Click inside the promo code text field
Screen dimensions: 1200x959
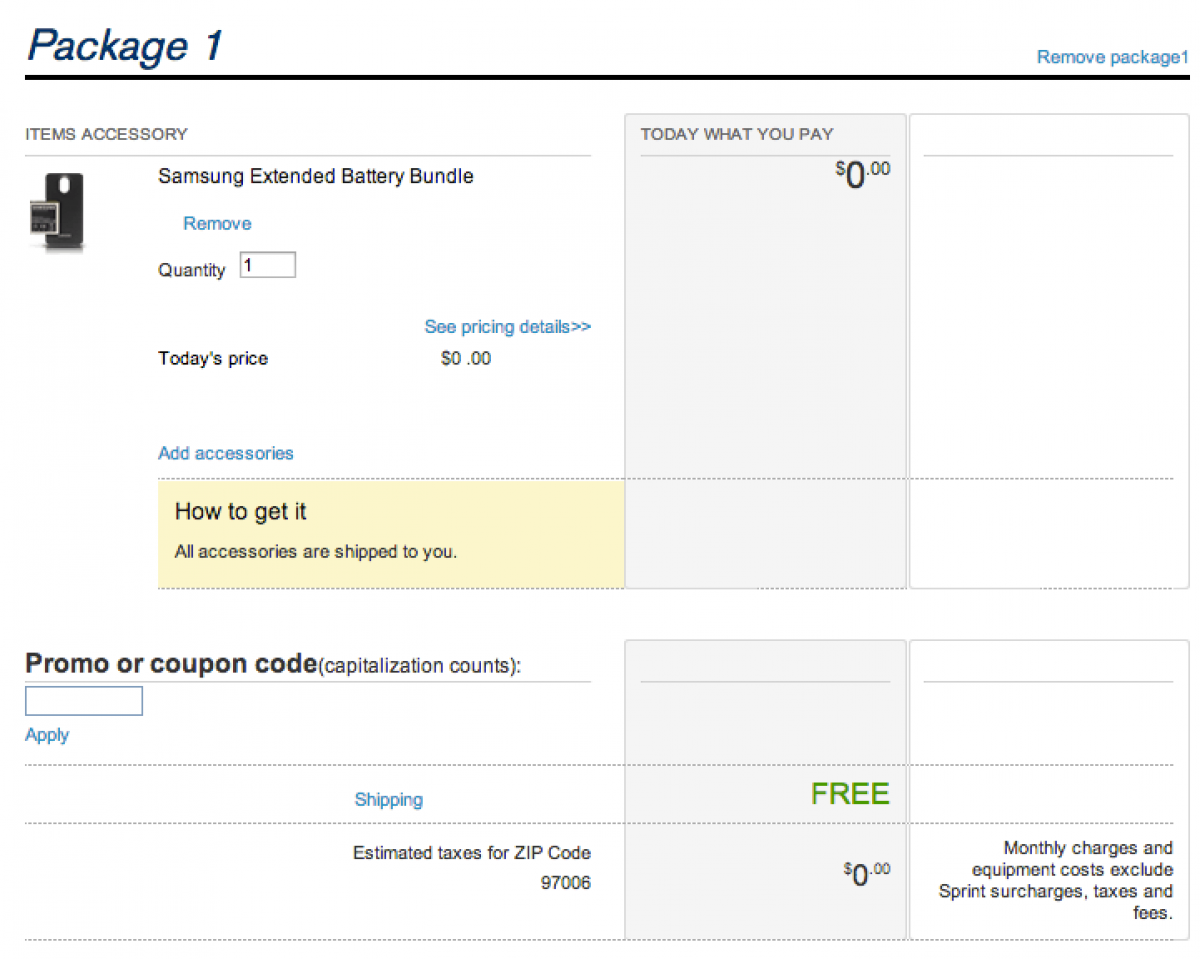coord(84,701)
